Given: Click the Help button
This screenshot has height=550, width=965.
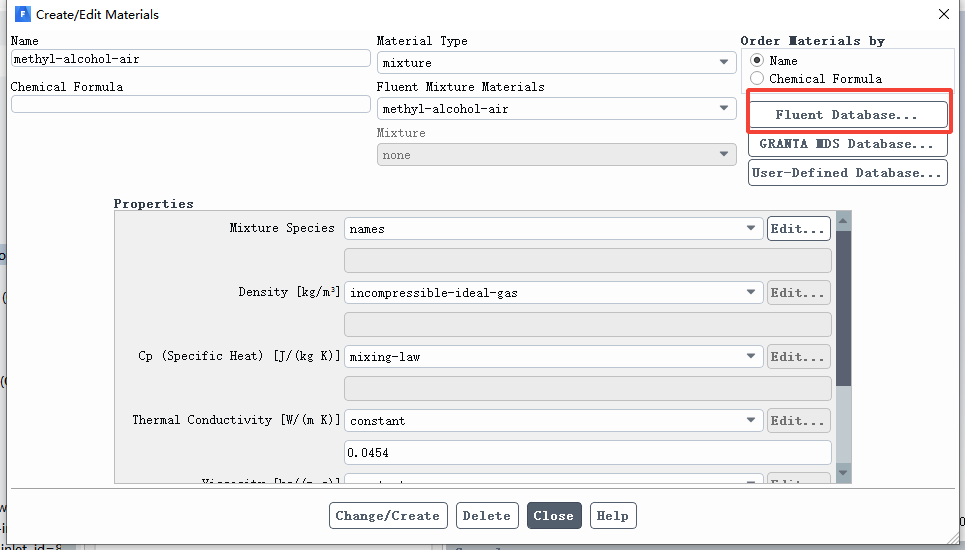Looking at the screenshot, I should point(612,516).
